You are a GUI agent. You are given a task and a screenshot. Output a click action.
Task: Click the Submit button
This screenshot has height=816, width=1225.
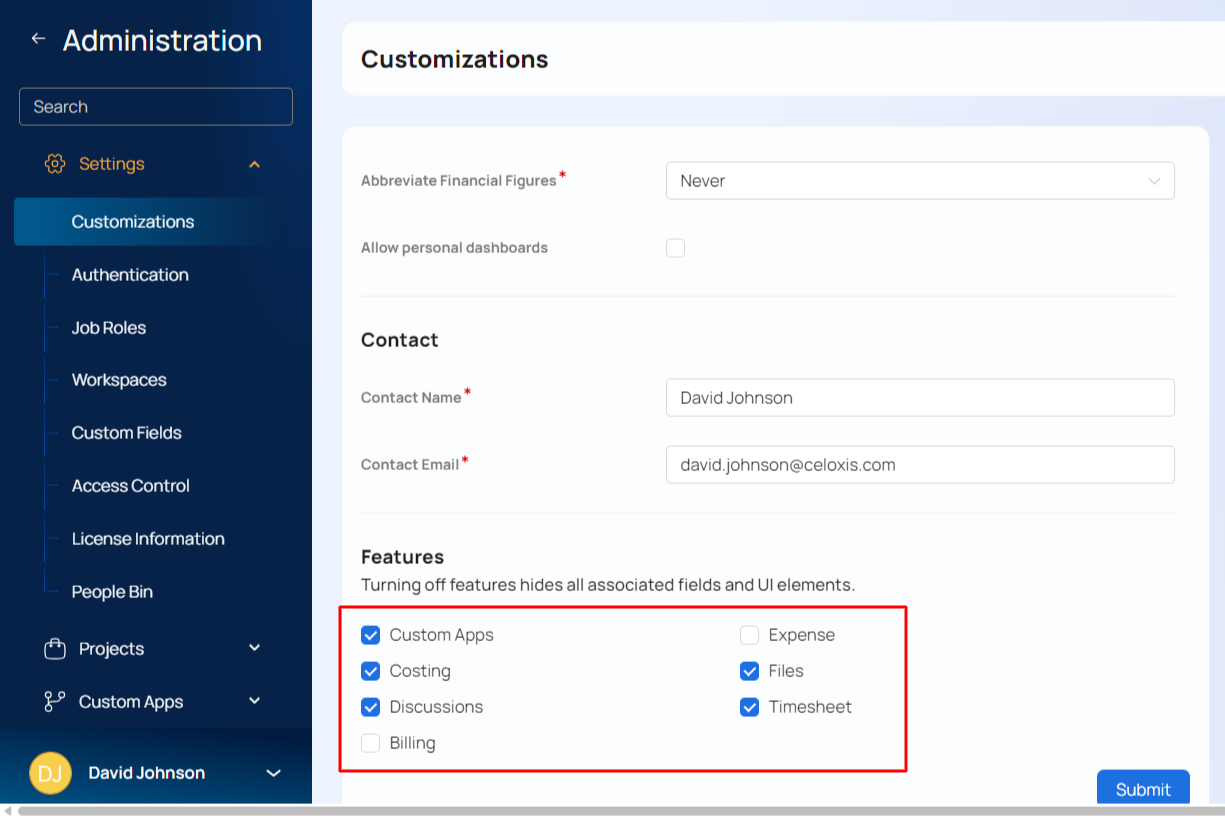coord(1142,788)
